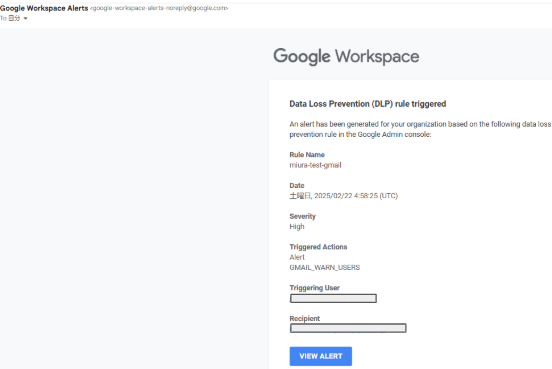
Task: Click the redacted Triggering User field
Action: (333, 299)
